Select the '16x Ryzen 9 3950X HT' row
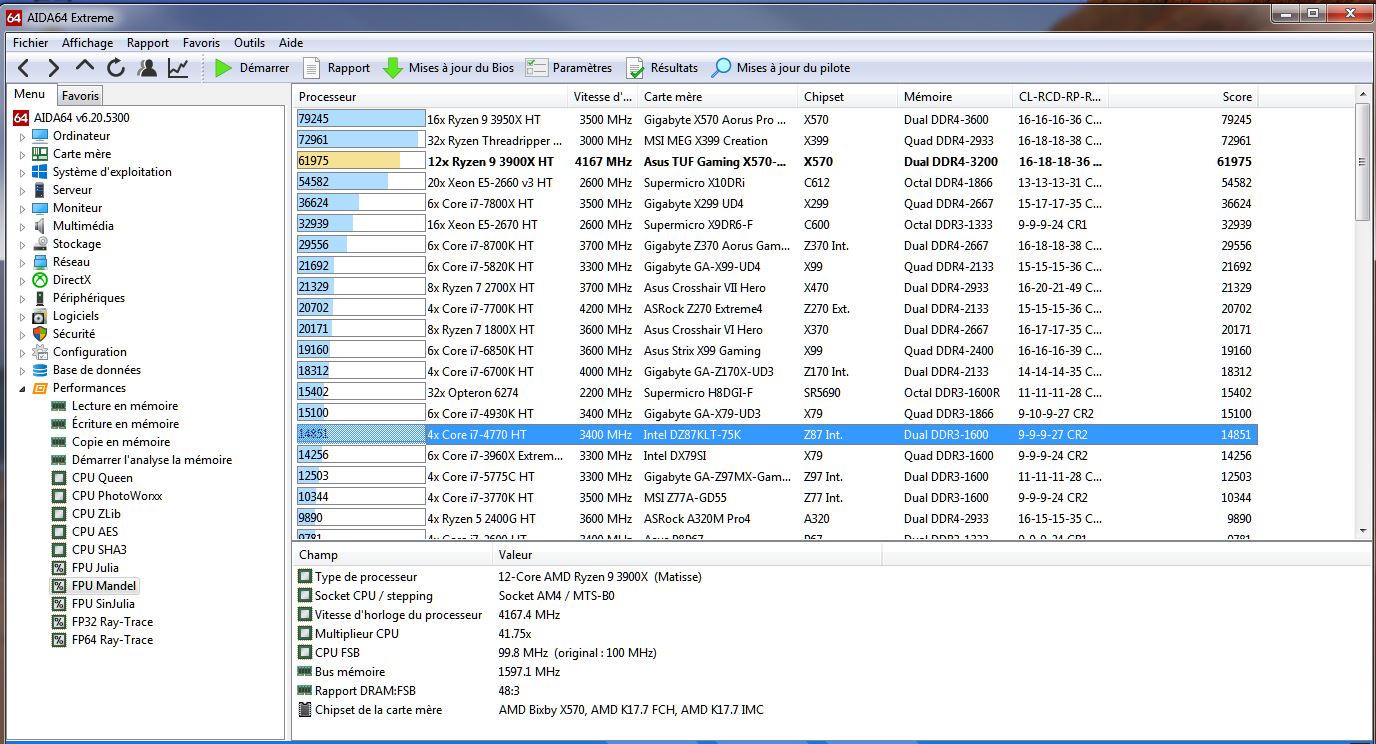Image resolution: width=1376 pixels, height=744 pixels. (x=775, y=119)
